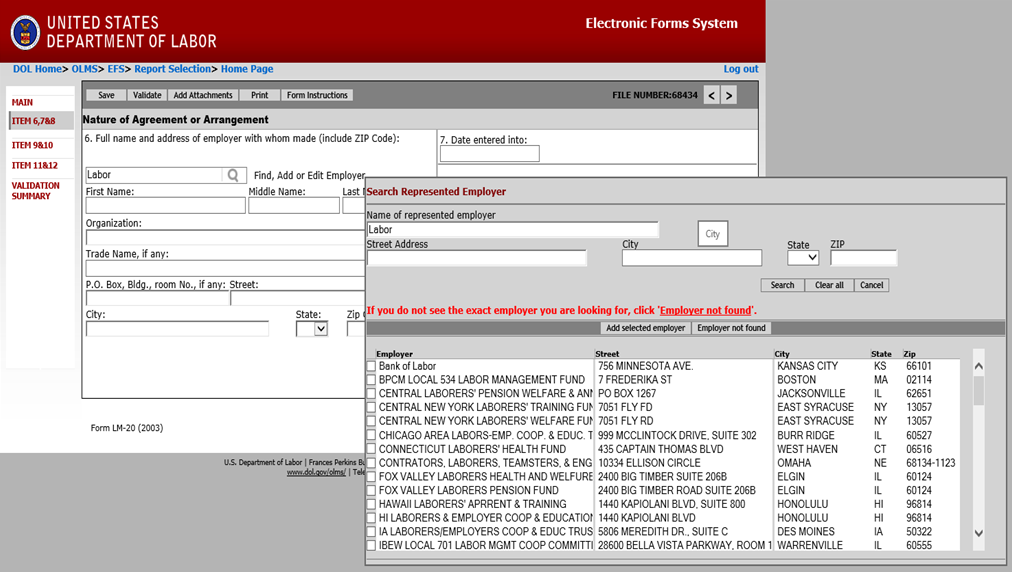Image resolution: width=1012 pixels, height=572 pixels.
Task: Click the Trade Name input field
Action: click(225, 268)
